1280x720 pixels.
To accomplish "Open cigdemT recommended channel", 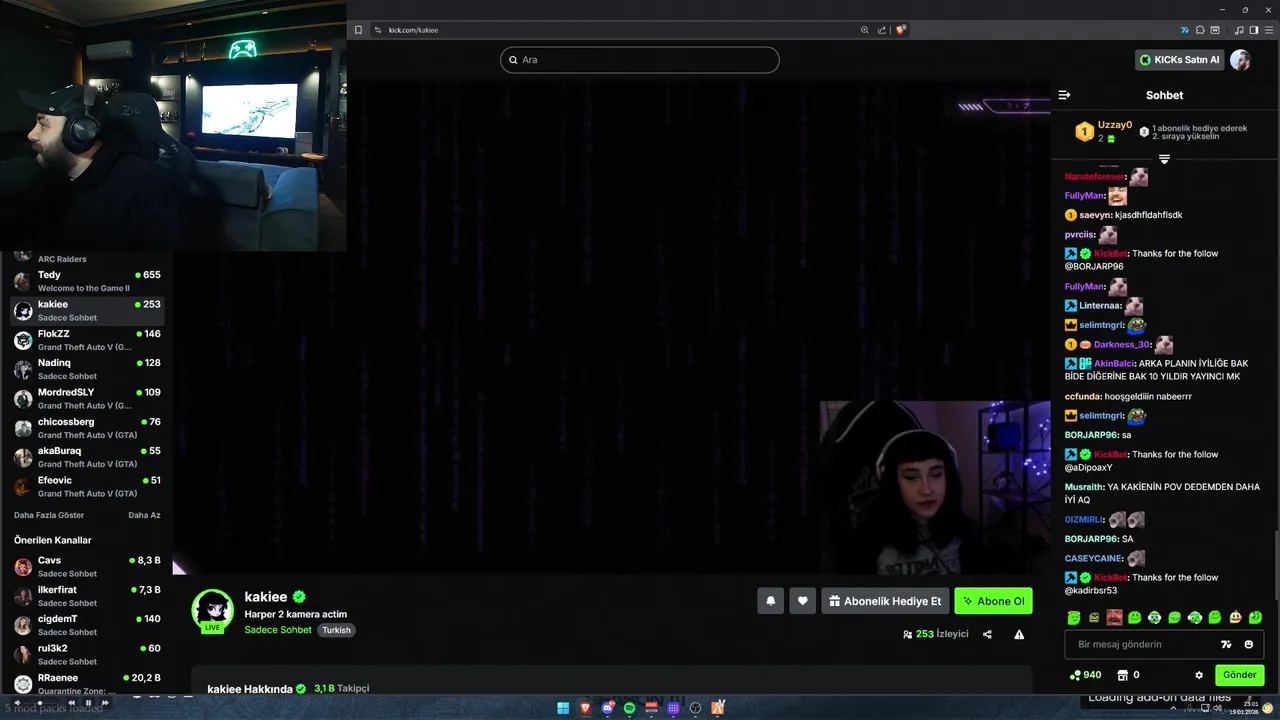I will [88, 625].
